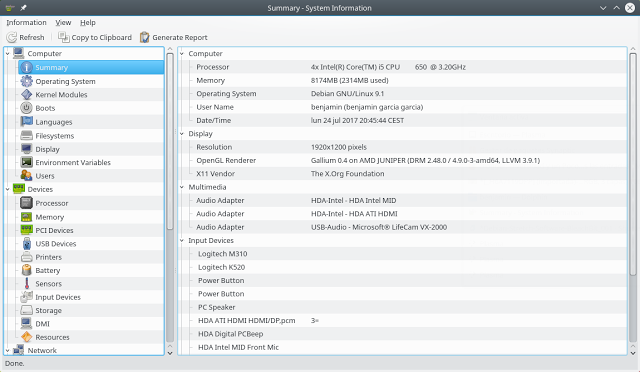Select the HDA Digital PCBeep entry
The width and height of the screenshot is (640, 372).
coord(402,334)
